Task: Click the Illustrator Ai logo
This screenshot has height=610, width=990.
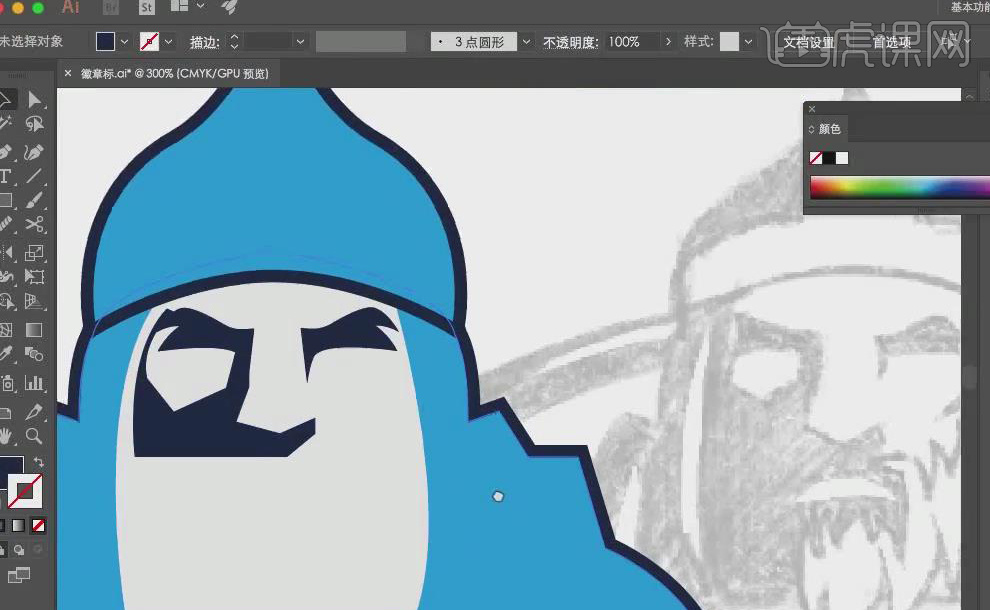Action: tap(71, 6)
